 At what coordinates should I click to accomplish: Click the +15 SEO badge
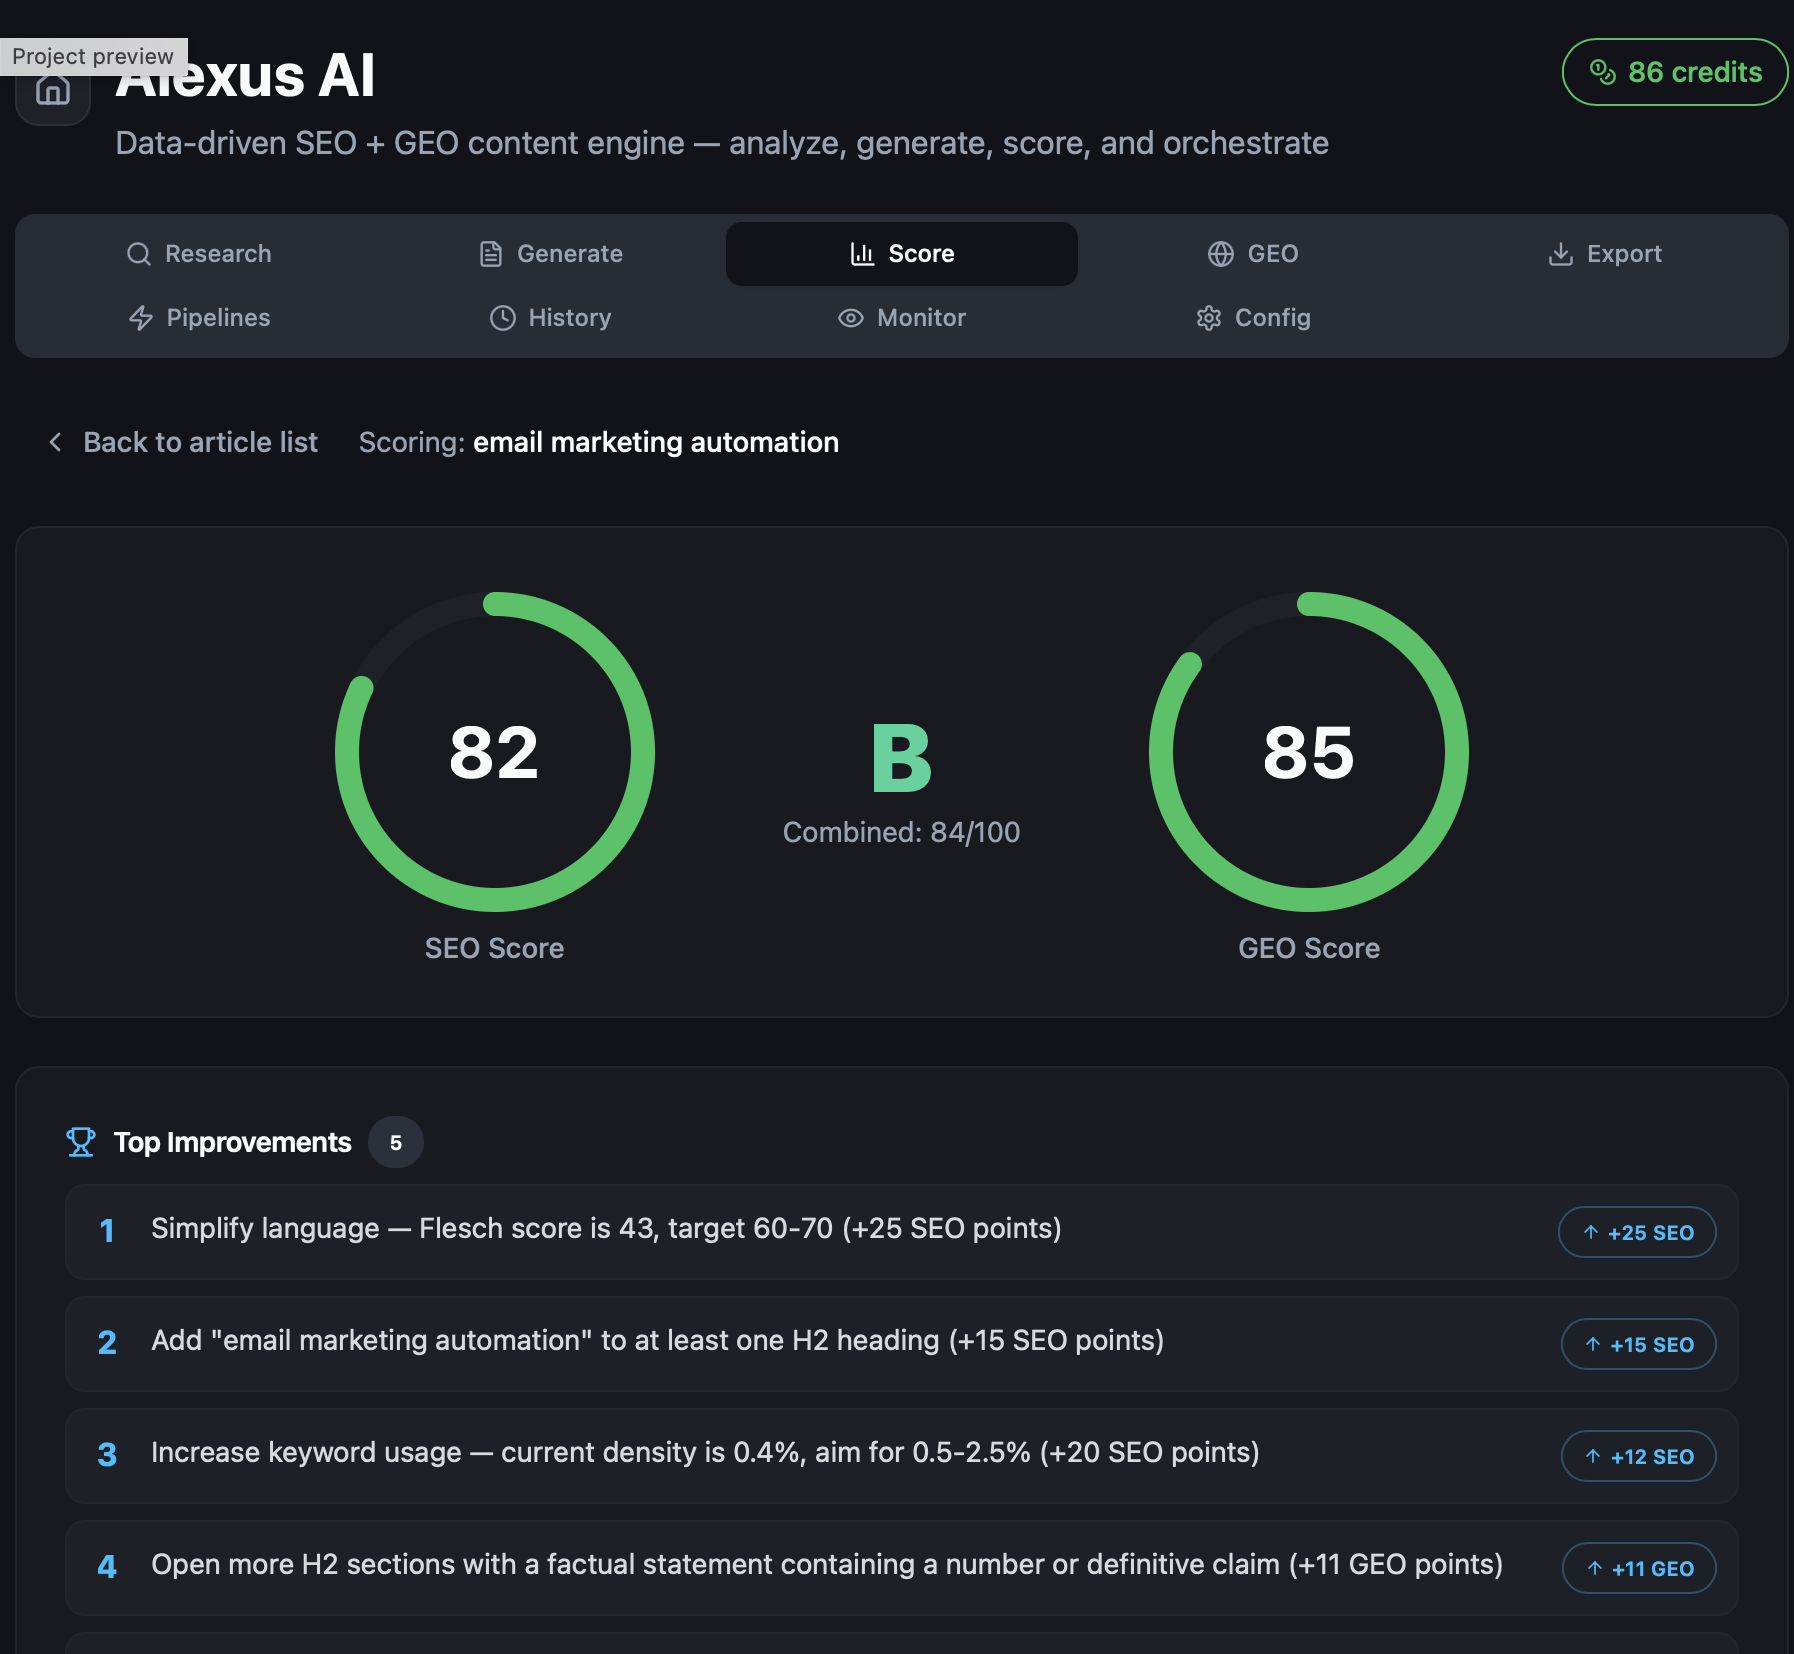1639,1344
